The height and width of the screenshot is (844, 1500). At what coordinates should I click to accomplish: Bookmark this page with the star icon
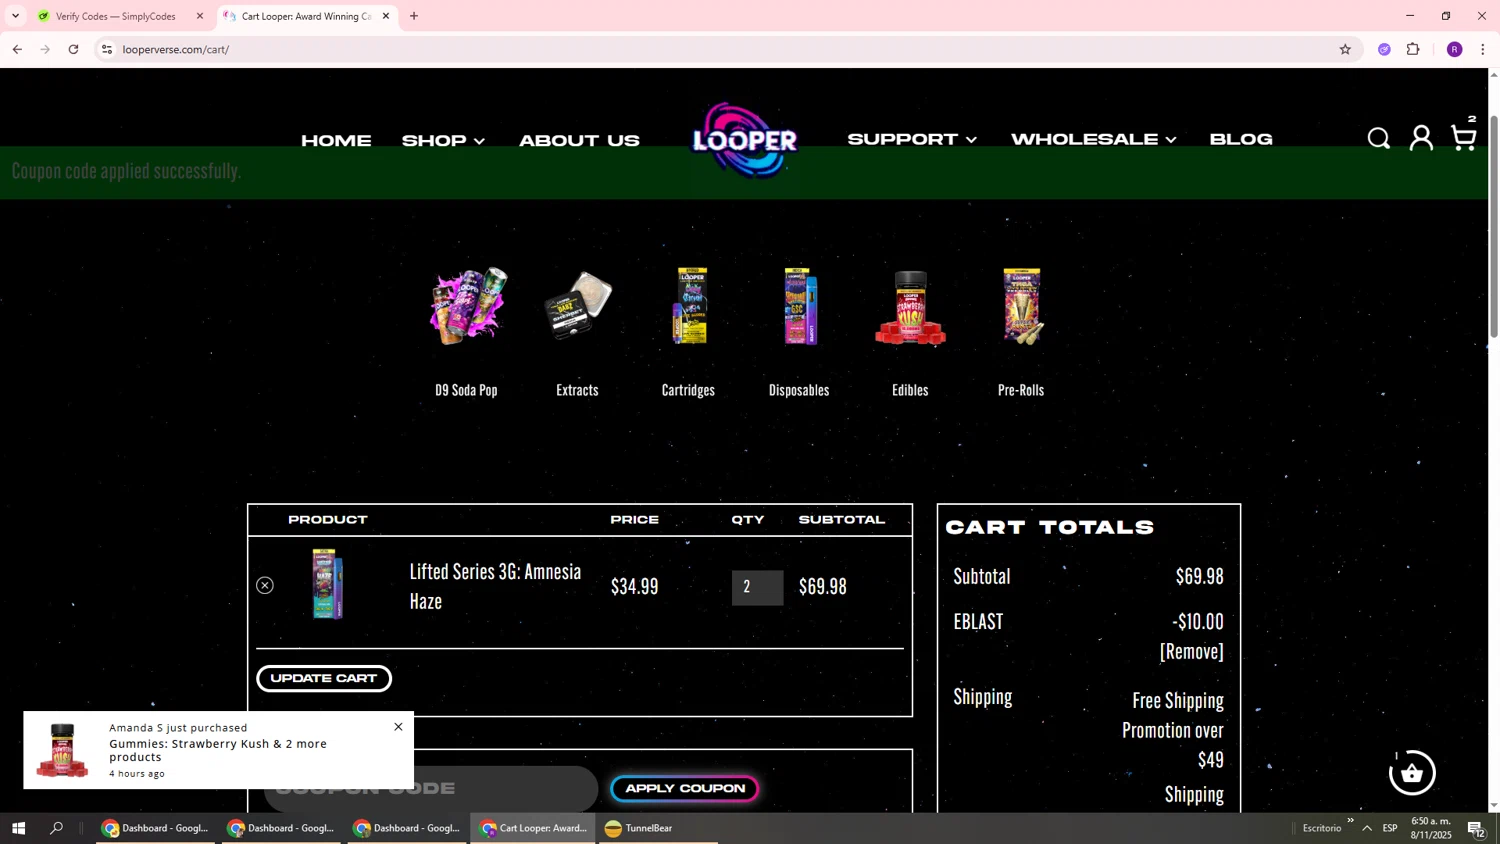point(1345,49)
